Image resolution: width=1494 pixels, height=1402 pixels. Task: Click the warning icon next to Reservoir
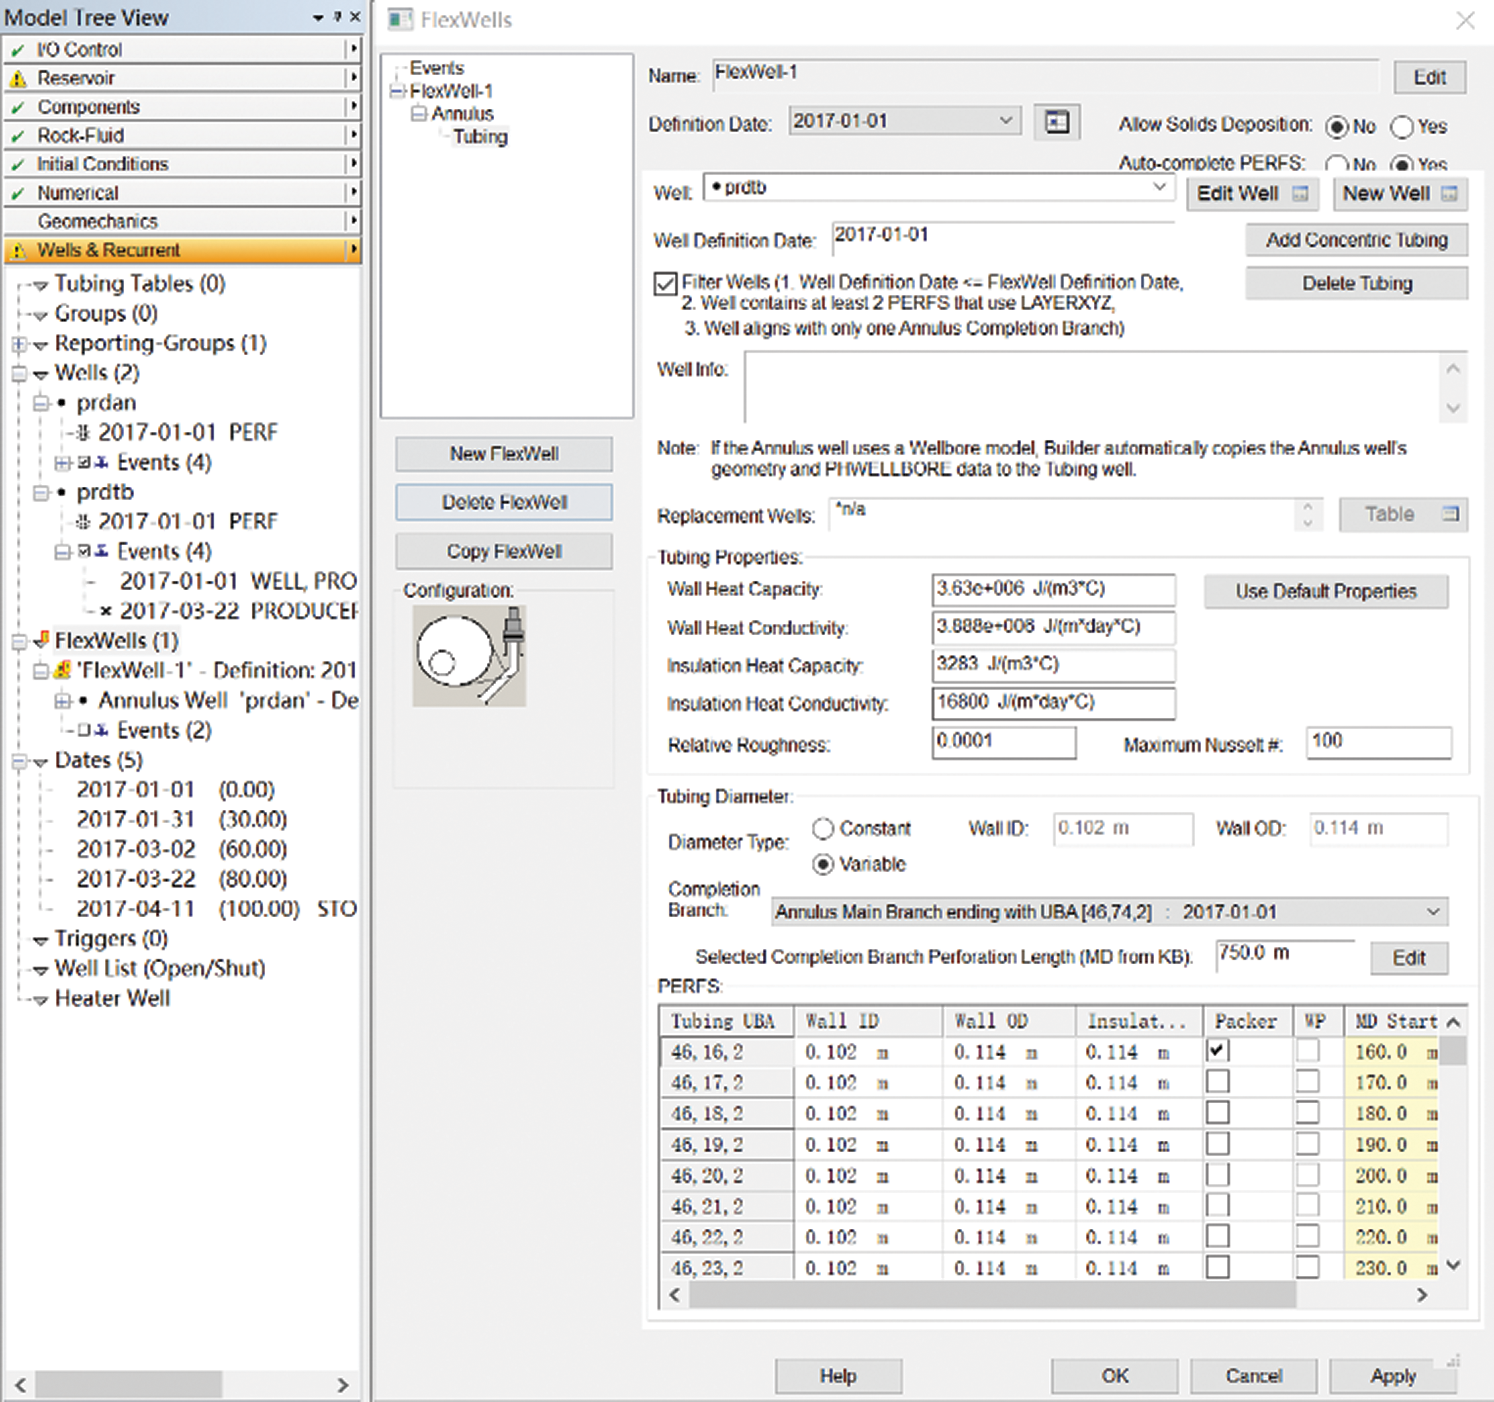tap(18, 78)
